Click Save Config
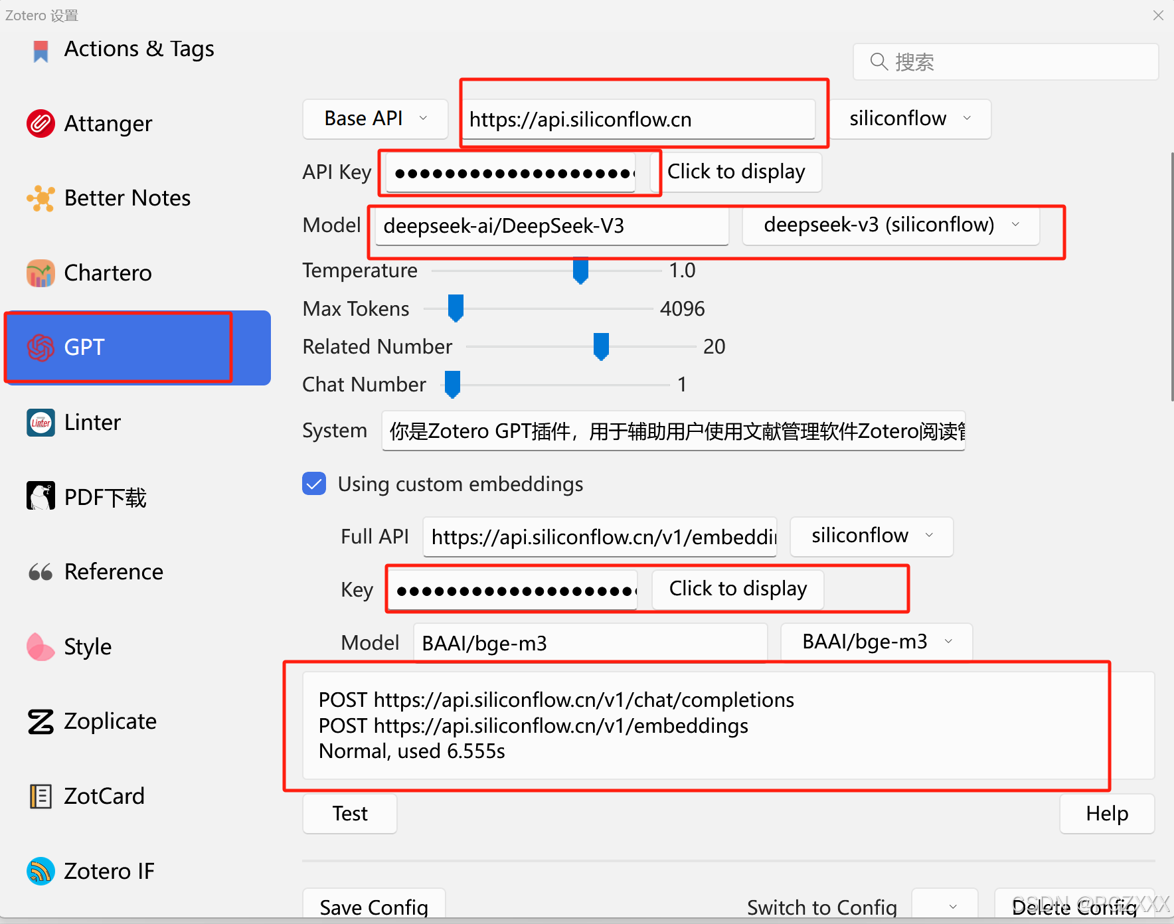This screenshot has height=924, width=1174. click(374, 906)
